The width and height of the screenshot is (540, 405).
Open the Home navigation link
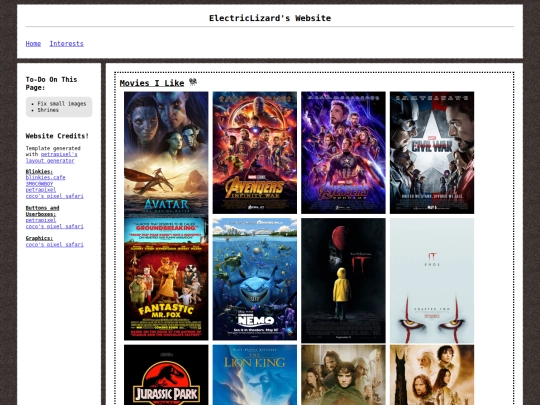click(x=33, y=44)
